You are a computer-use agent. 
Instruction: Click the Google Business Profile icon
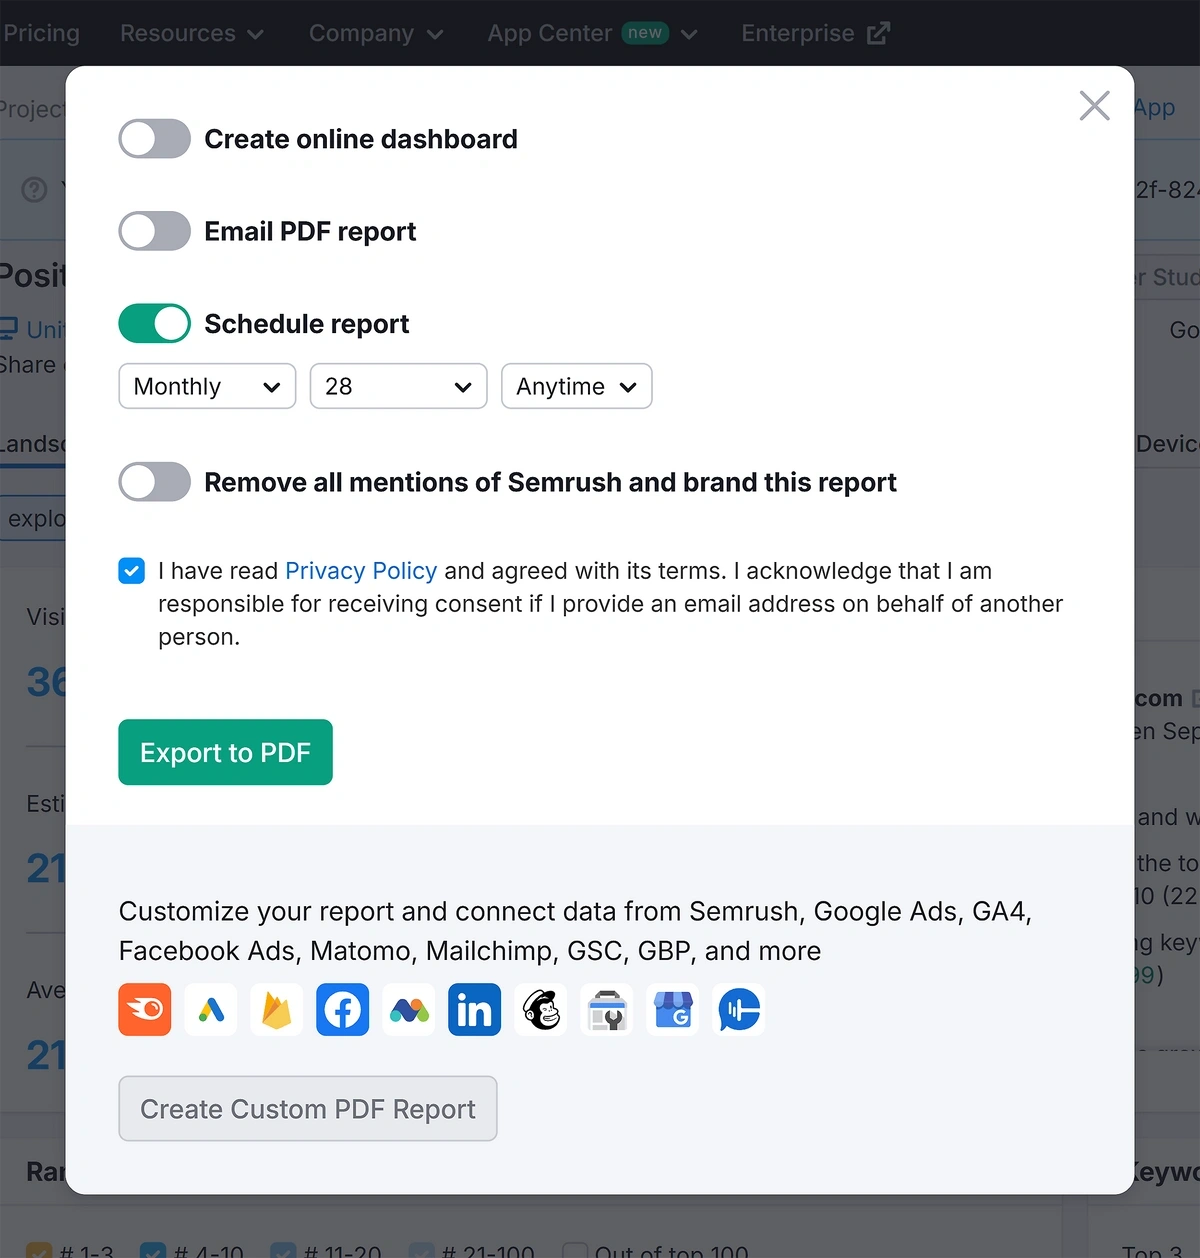673,1009
